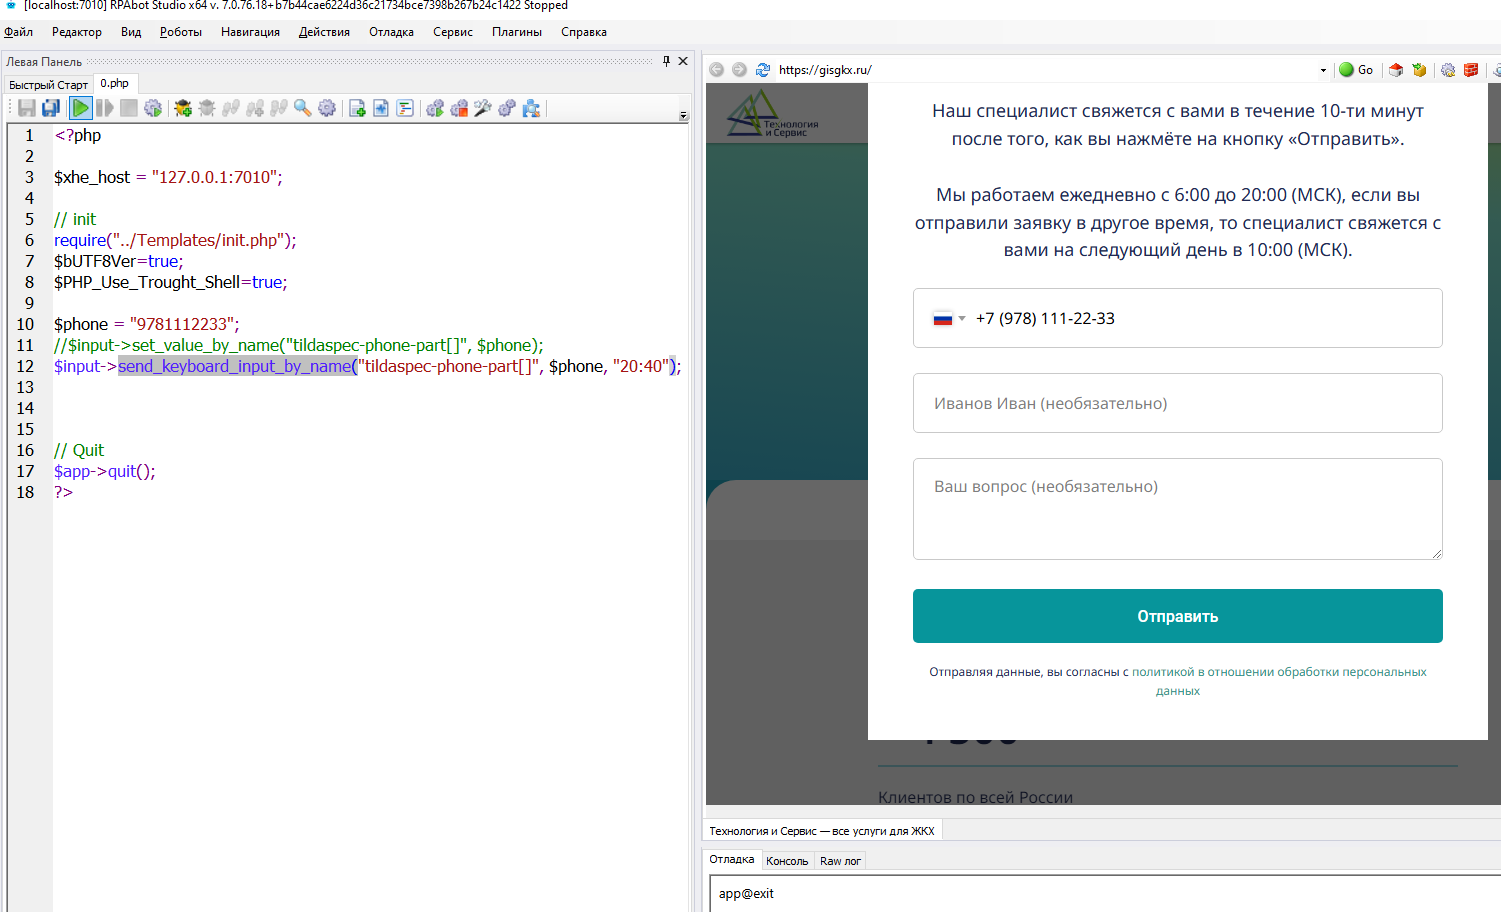This screenshot has height=912, width=1501.
Task: Refresh the embedded browser page
Action: [x=763, y=70]
